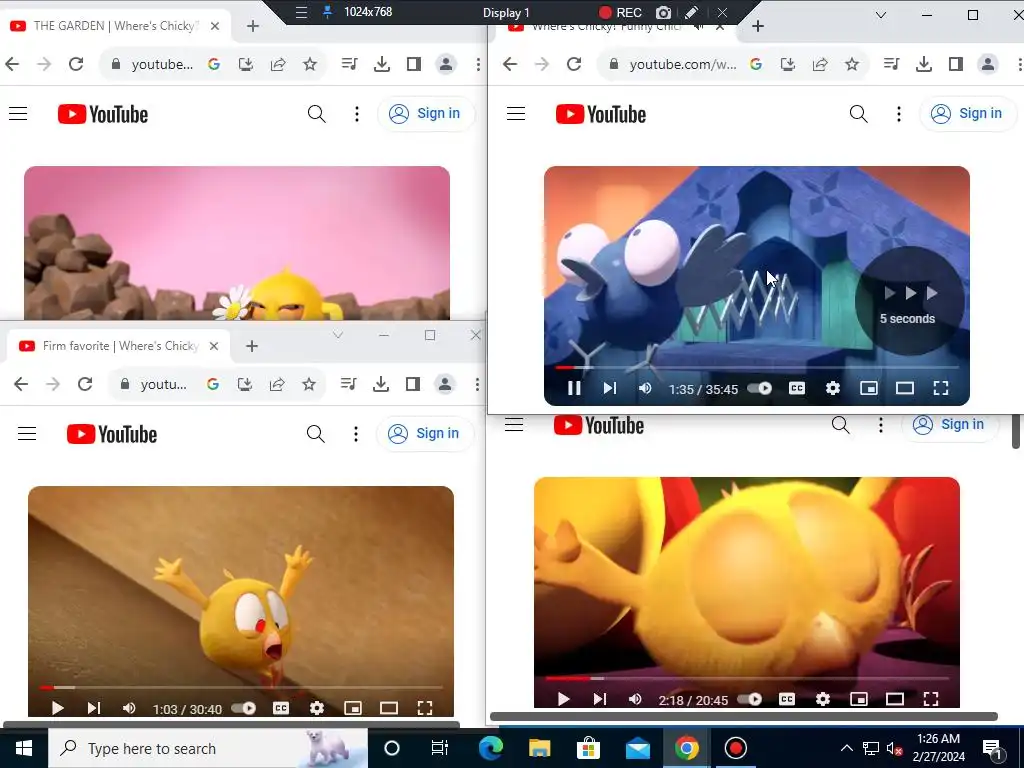The height and width of the screenshot is (768, 1024).
Task: Close the THE GARDEN tab
Action: coord(215,26)
